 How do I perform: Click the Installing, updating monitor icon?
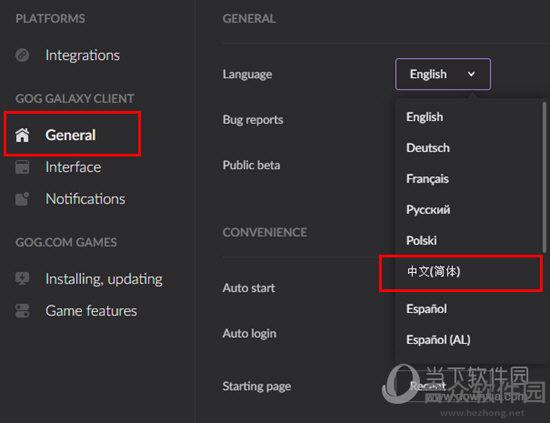tap(22, 279)
